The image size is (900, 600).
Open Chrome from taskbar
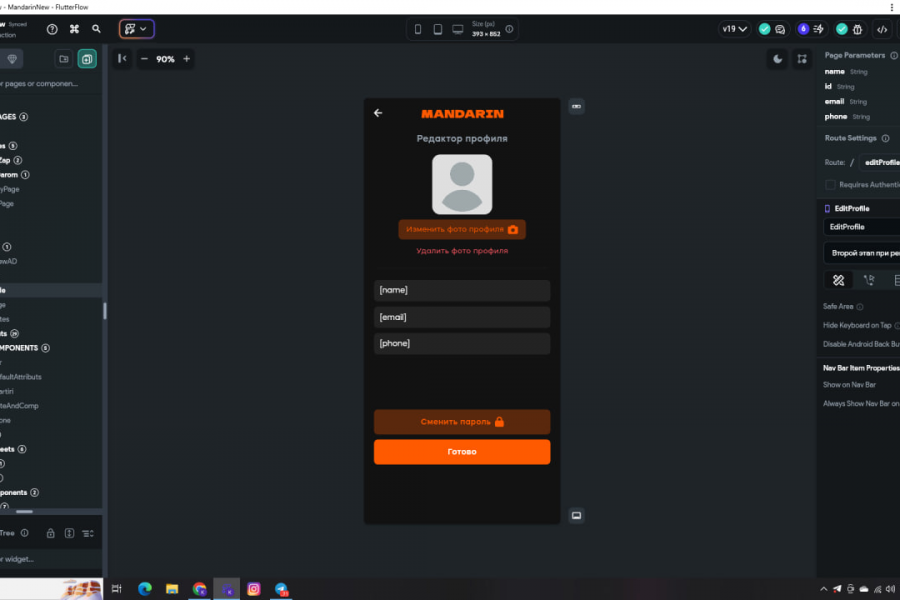point(199,589)
